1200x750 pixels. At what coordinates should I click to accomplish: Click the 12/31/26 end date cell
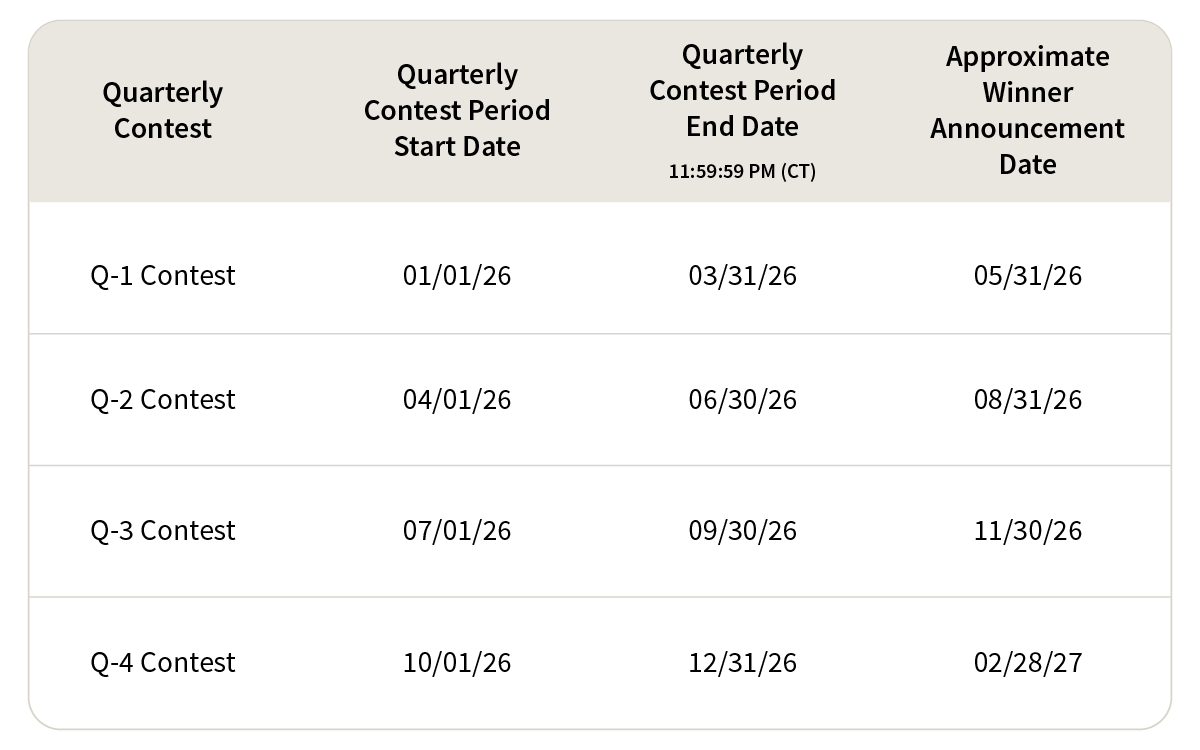pyautogui.click(x=742, y=662)
